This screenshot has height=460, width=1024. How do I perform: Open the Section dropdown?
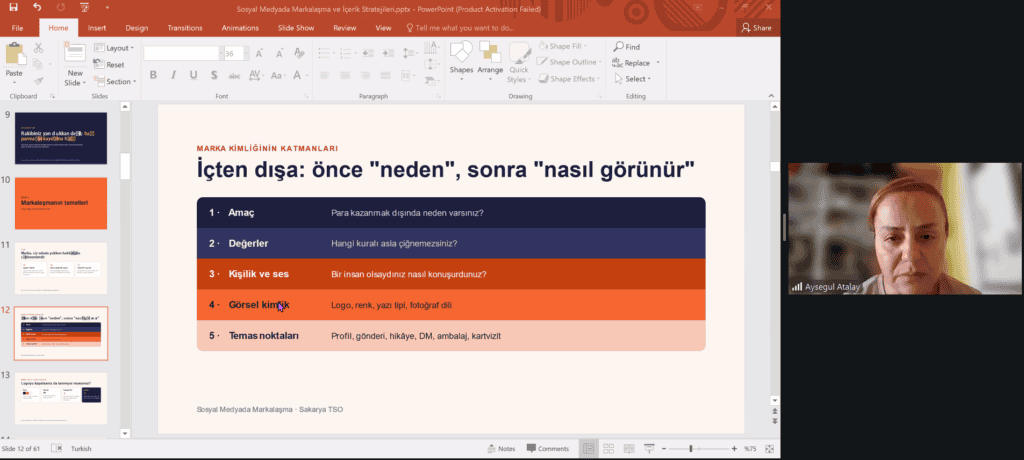116,82
